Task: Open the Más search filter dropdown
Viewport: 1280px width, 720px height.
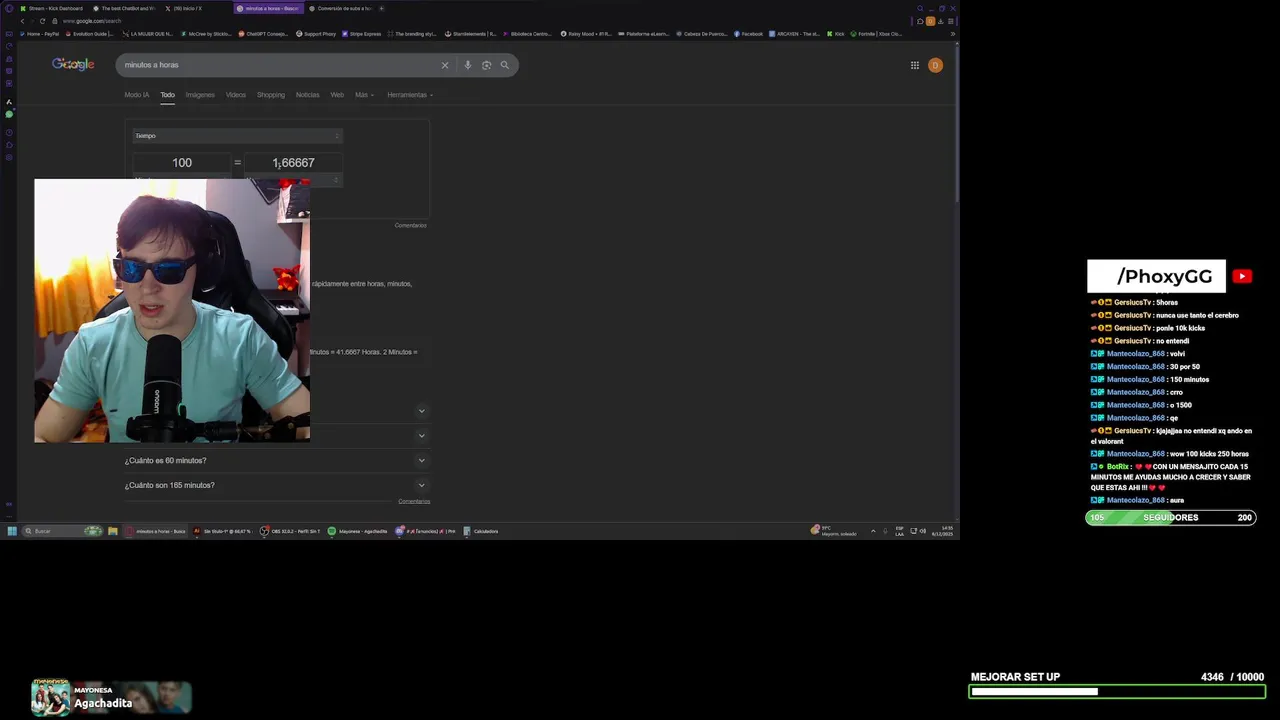Action: coord(364,95)
